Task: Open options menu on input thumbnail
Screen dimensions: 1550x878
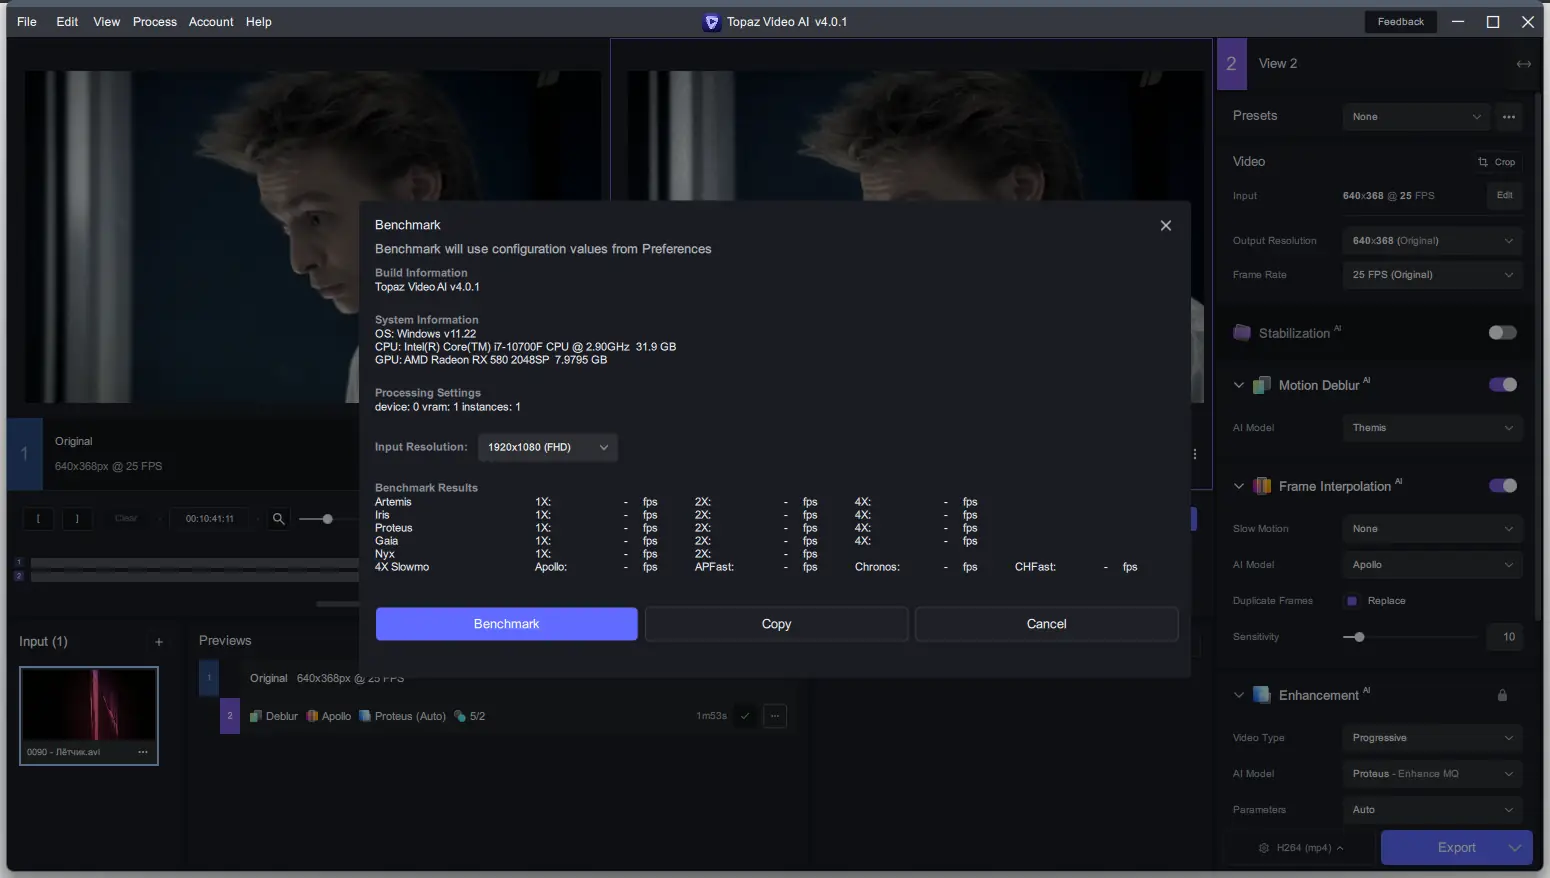Action: [143, 752]
